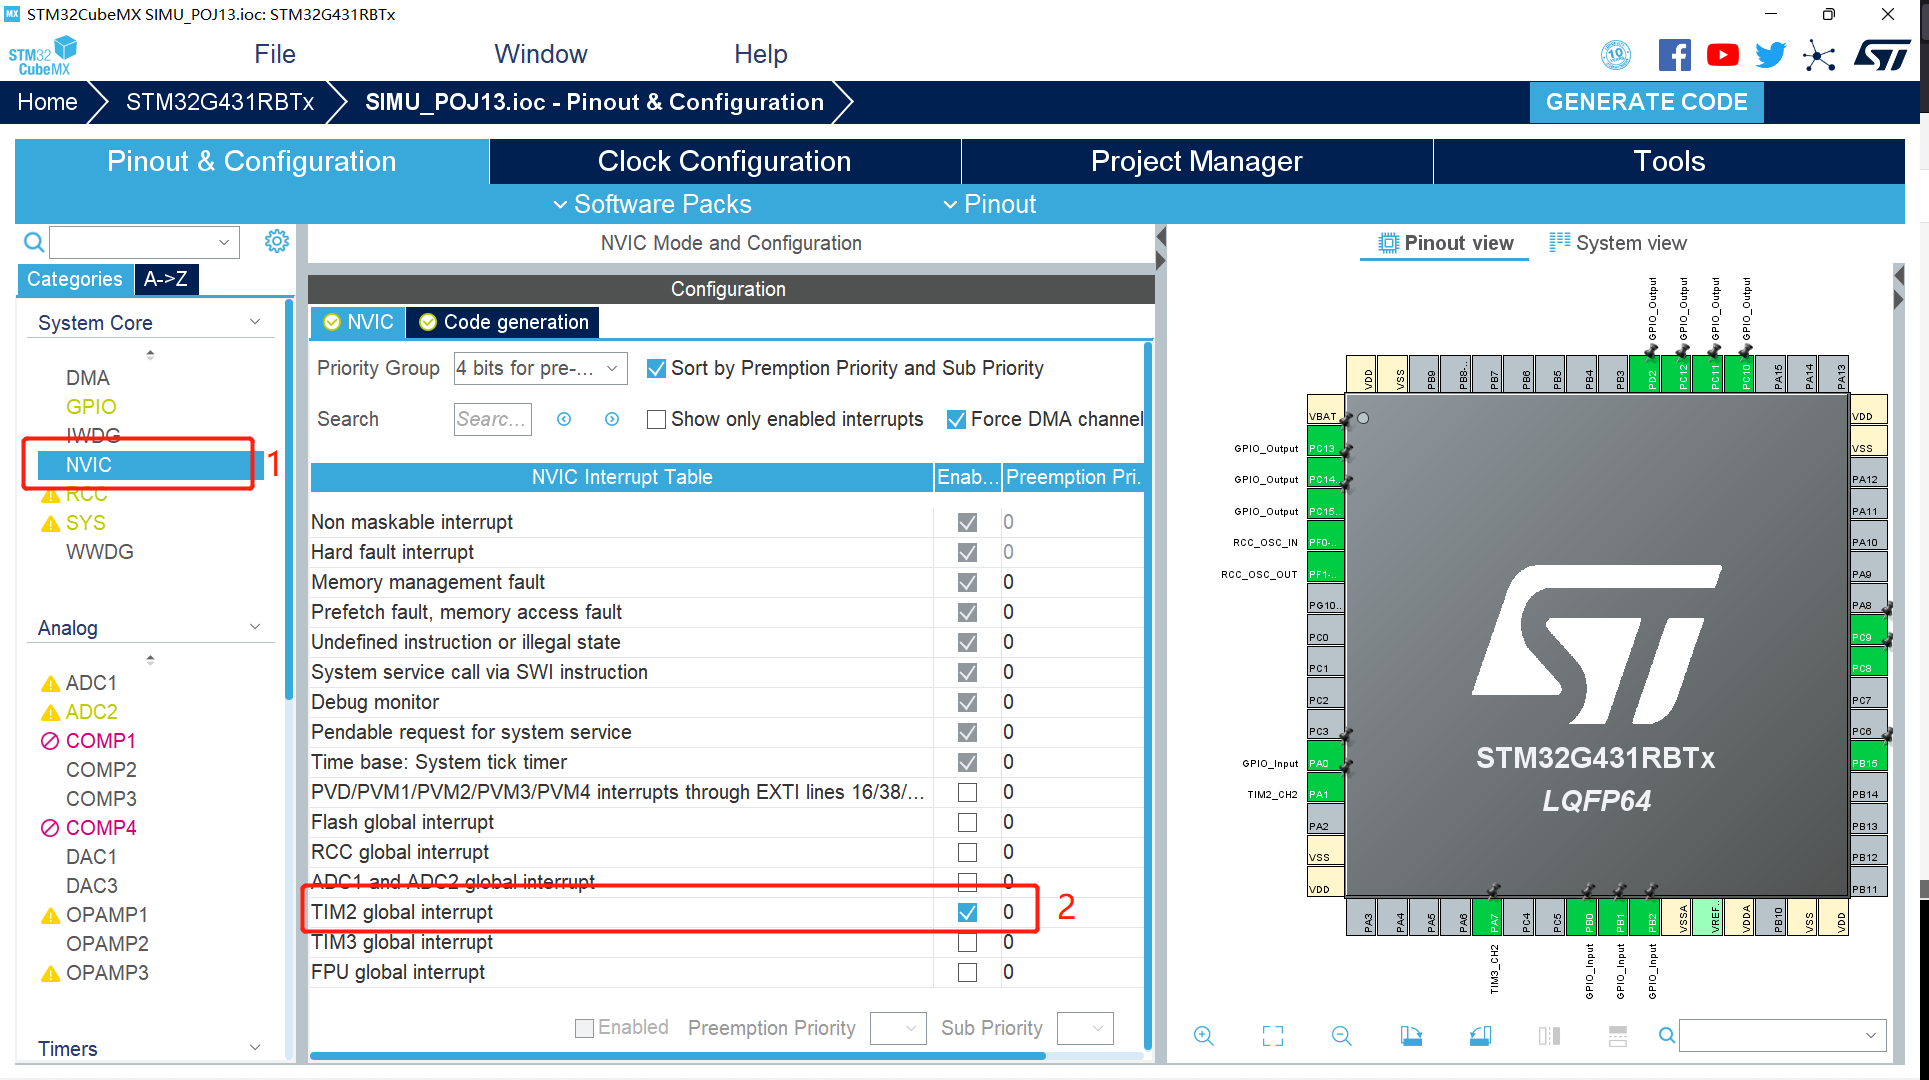Screen dimensions: 1929x1080
Task: Open the Code generation tab
Action: click(x=504, y=322)
